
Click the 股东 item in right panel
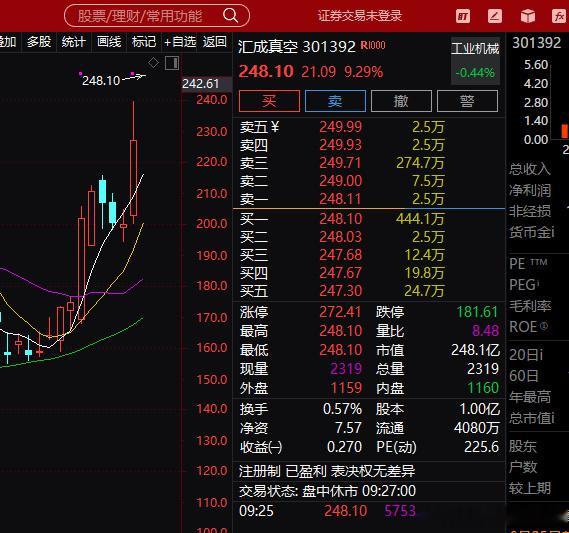523,446
